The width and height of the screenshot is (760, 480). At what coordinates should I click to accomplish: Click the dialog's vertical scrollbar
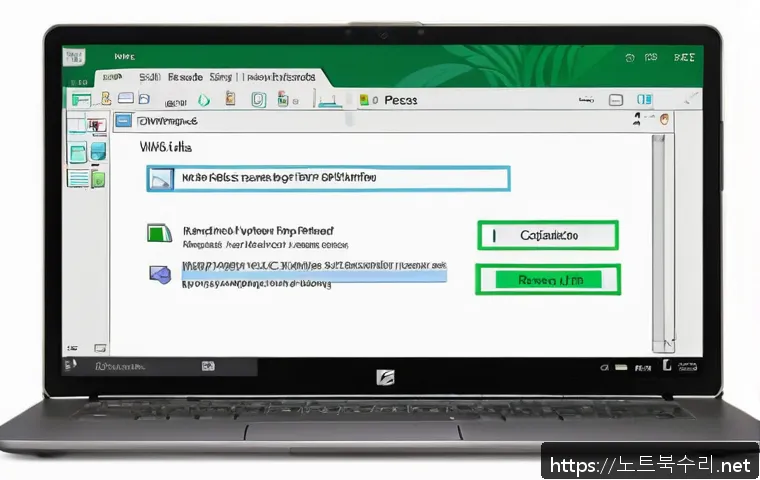[657, 240]
